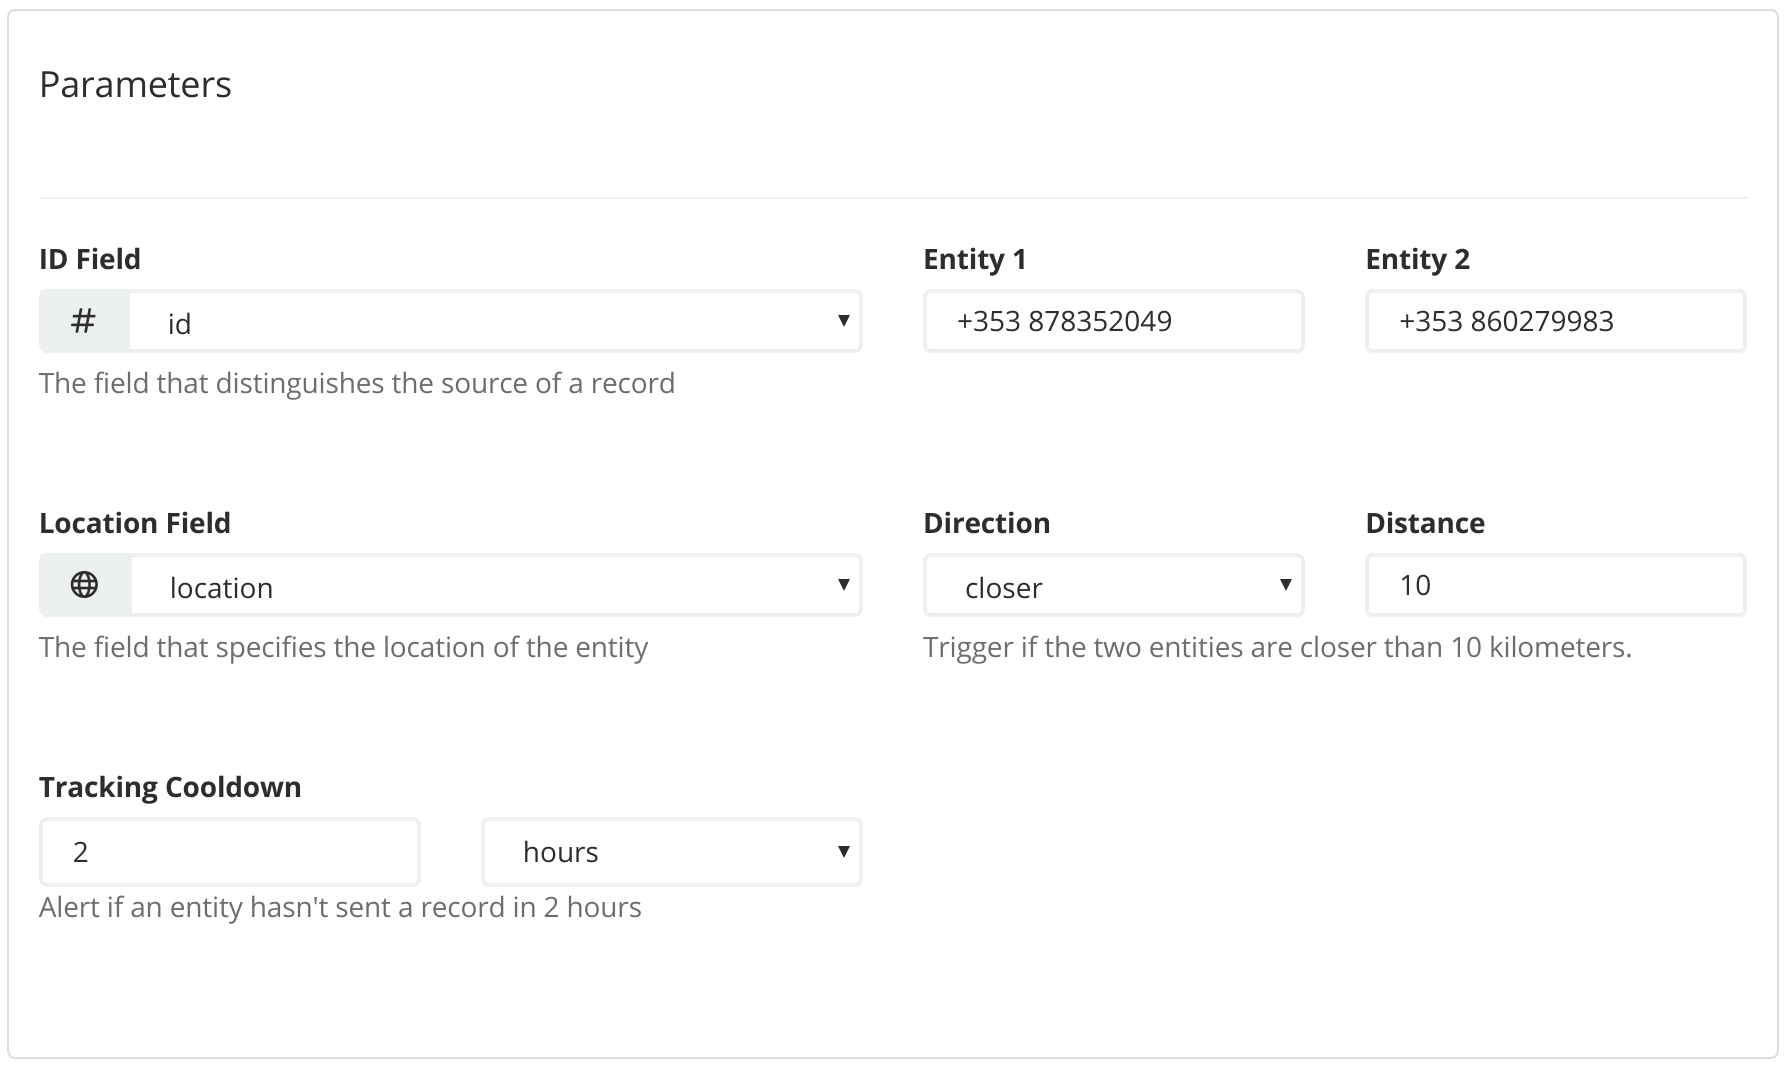Click the globe icon beside Location Field
Image resolution: width=1786 pixels, height=1066 pixels.
click(x=84, y=585)
